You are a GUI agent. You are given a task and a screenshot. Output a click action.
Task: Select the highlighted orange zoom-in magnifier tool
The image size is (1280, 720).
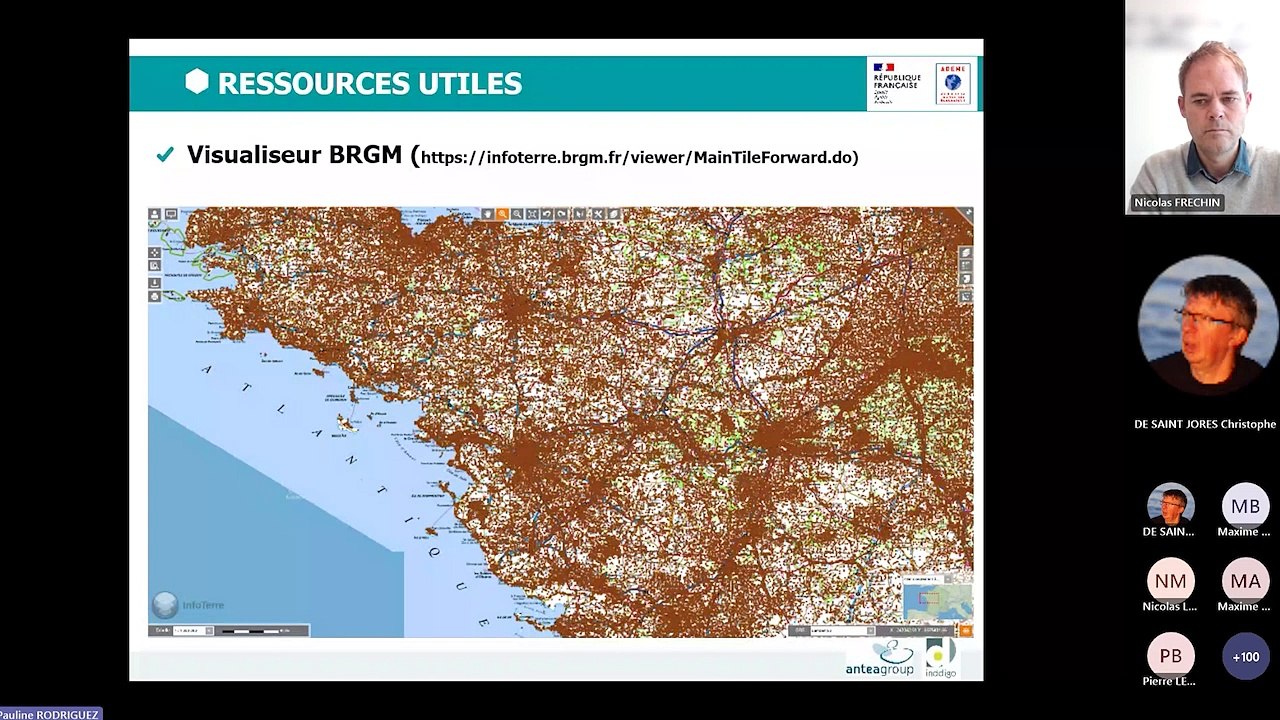502,214
